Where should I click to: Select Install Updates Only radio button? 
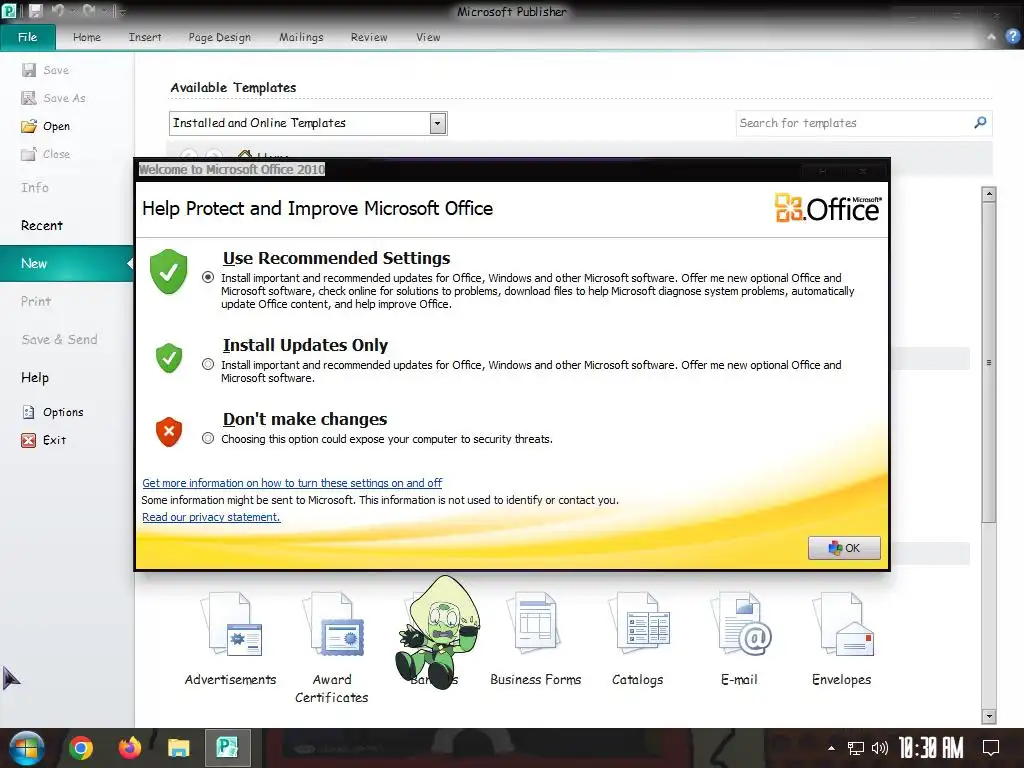coord(208,364)
